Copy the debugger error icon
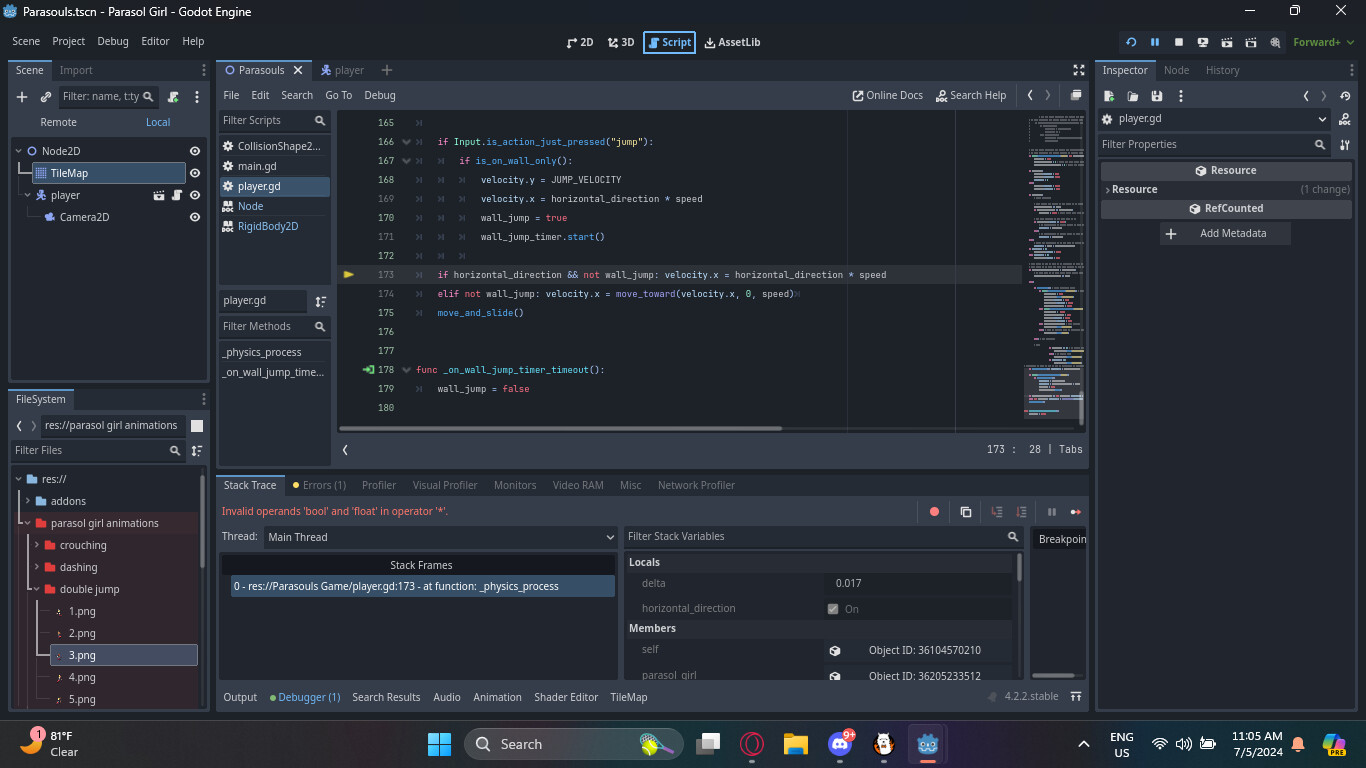1366x768 pixels. (x=966, y=512)
